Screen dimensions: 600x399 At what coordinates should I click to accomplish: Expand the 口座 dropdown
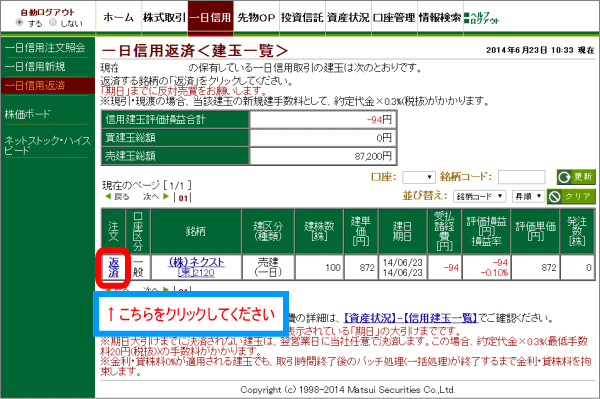(419, 177)
